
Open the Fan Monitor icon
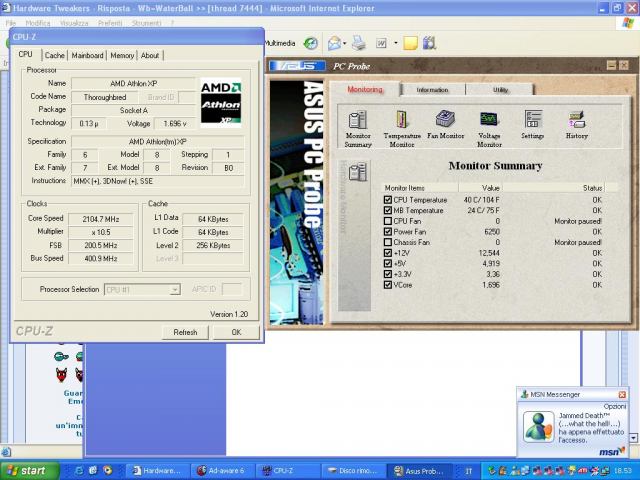pos(445,124)
